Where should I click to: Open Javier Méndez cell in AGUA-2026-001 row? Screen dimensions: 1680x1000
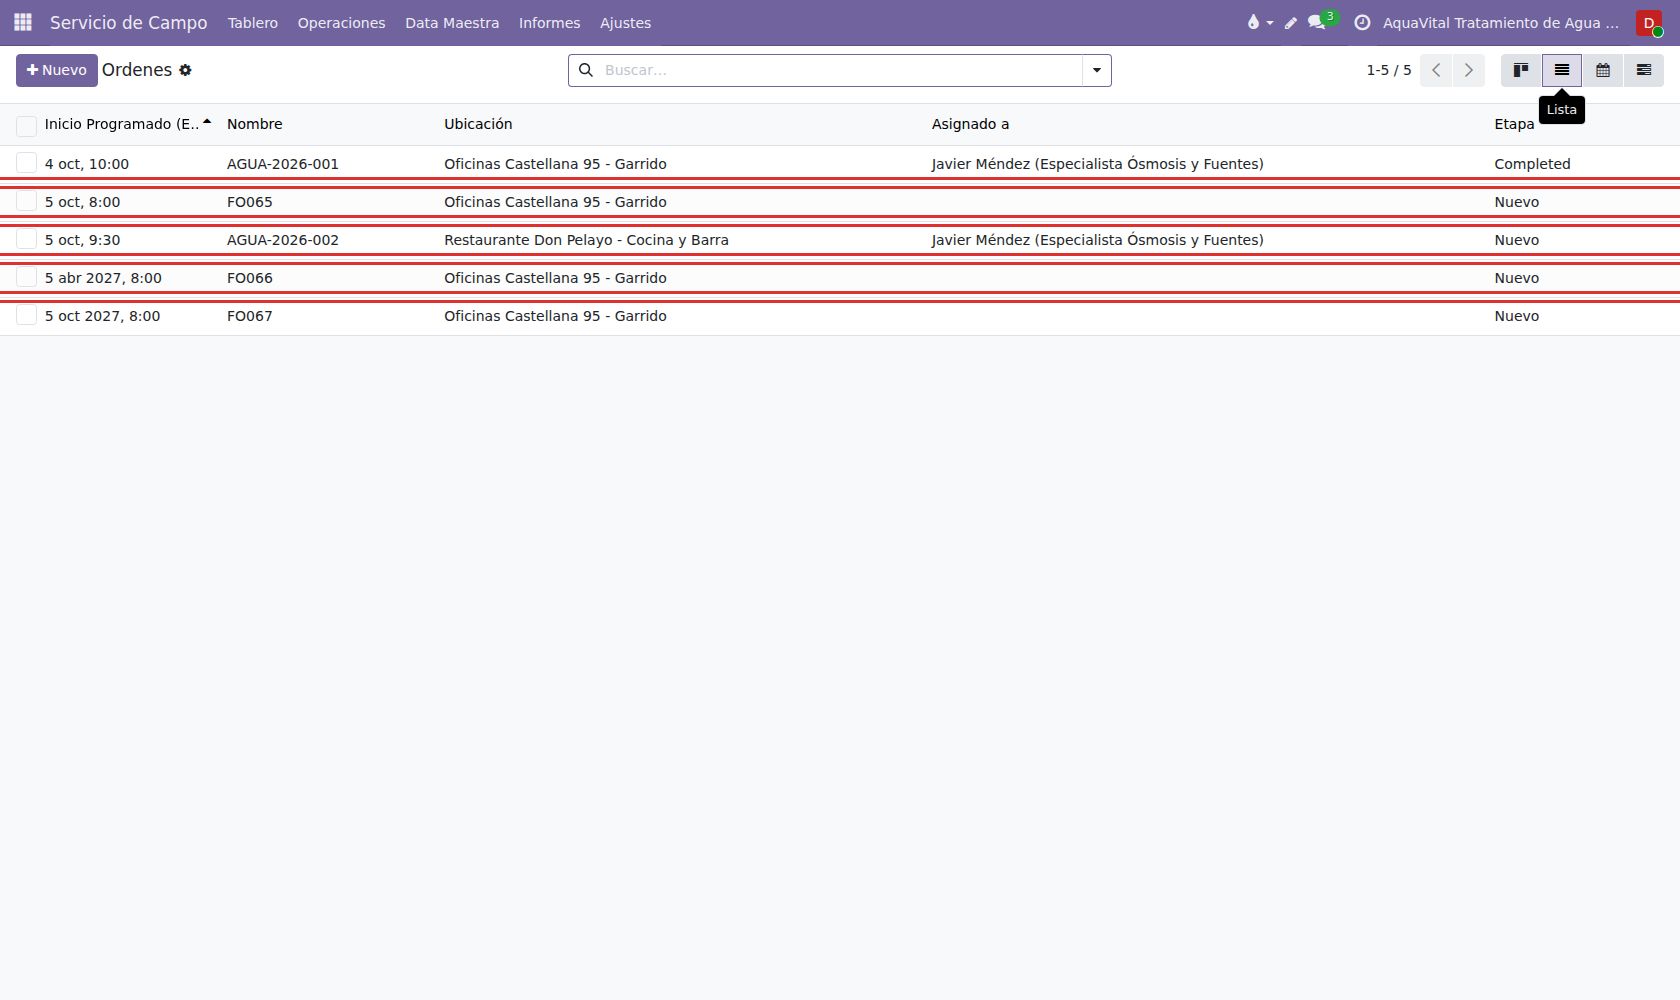coord(1097,164)
